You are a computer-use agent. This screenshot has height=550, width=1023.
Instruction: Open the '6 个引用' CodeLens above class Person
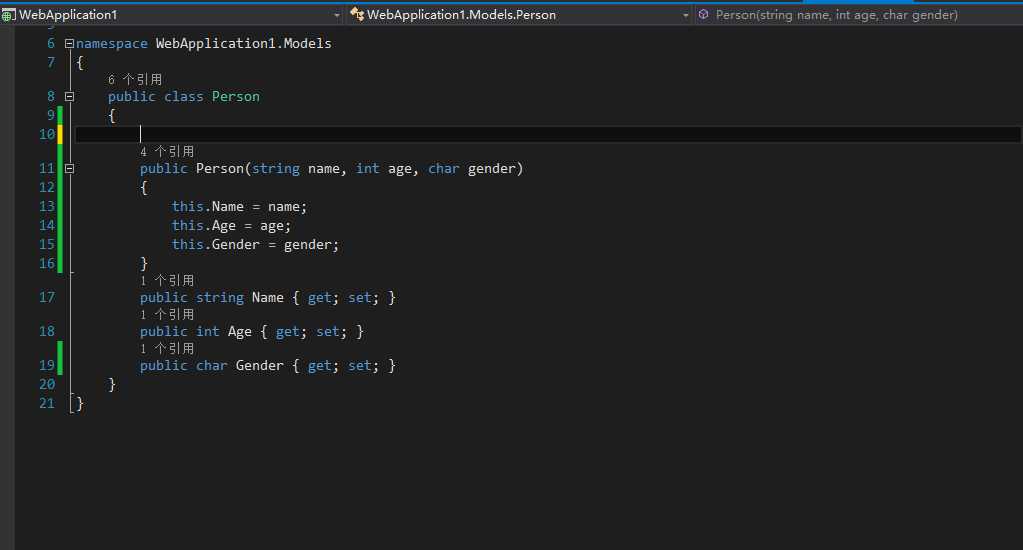pos(135,80)
